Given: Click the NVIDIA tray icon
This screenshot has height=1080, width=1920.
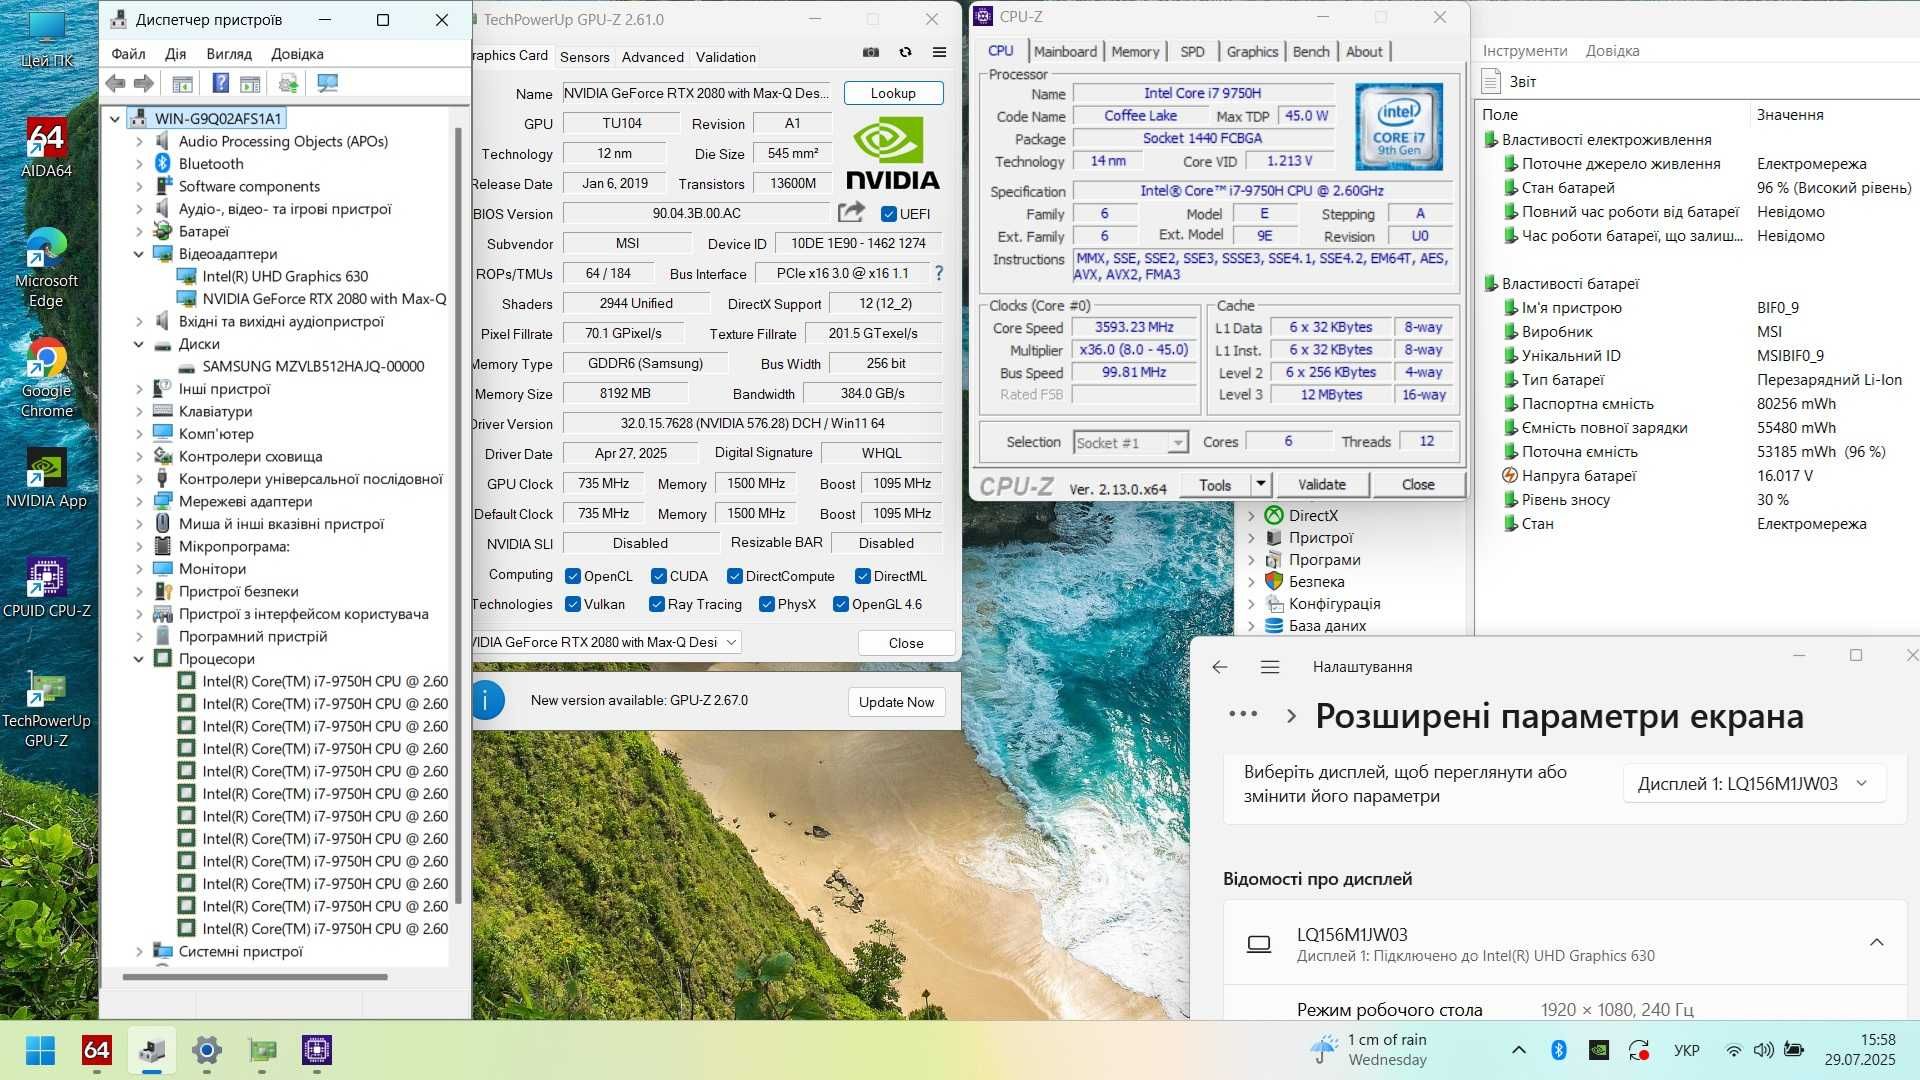Looking at the screenshot, I should coord(1598,1050).
